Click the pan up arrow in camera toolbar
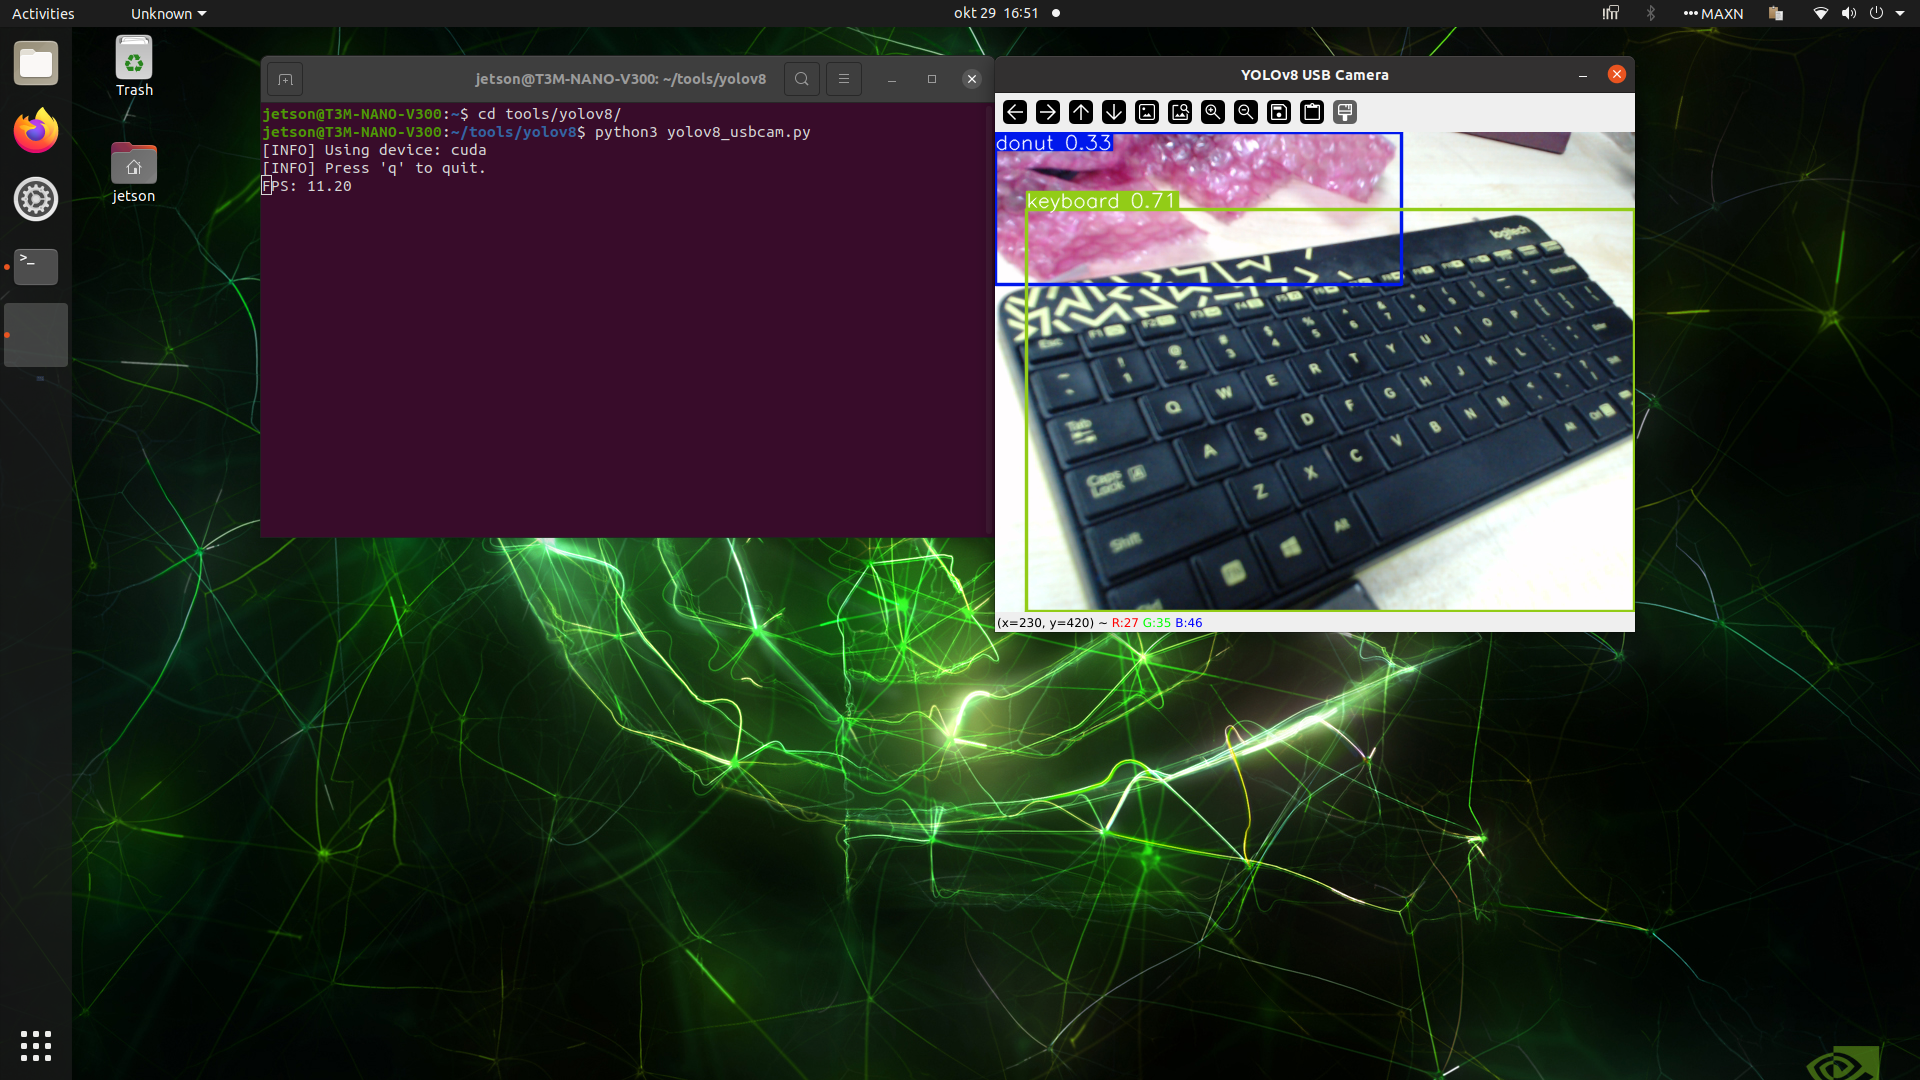This screenshot has width=1920, height=1080. (x=1081, y=112)
